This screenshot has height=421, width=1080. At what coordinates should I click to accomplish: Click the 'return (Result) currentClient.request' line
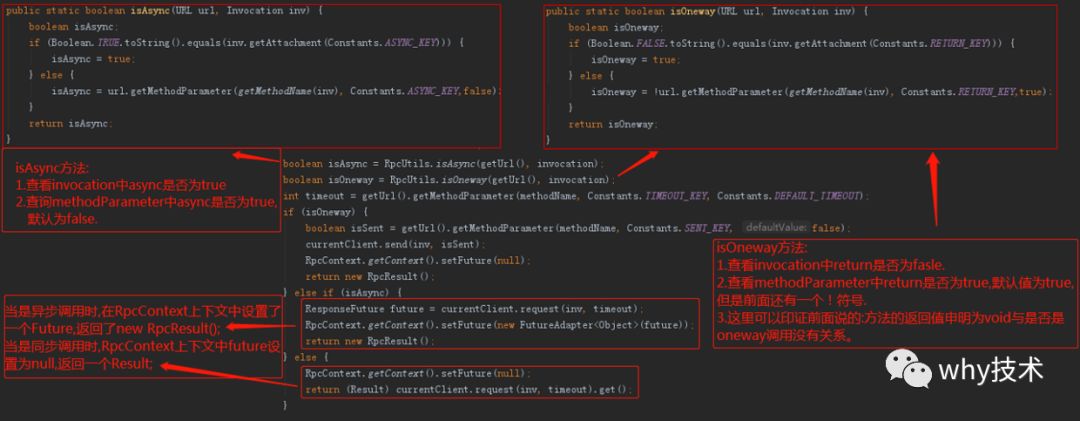coord(468,389)
